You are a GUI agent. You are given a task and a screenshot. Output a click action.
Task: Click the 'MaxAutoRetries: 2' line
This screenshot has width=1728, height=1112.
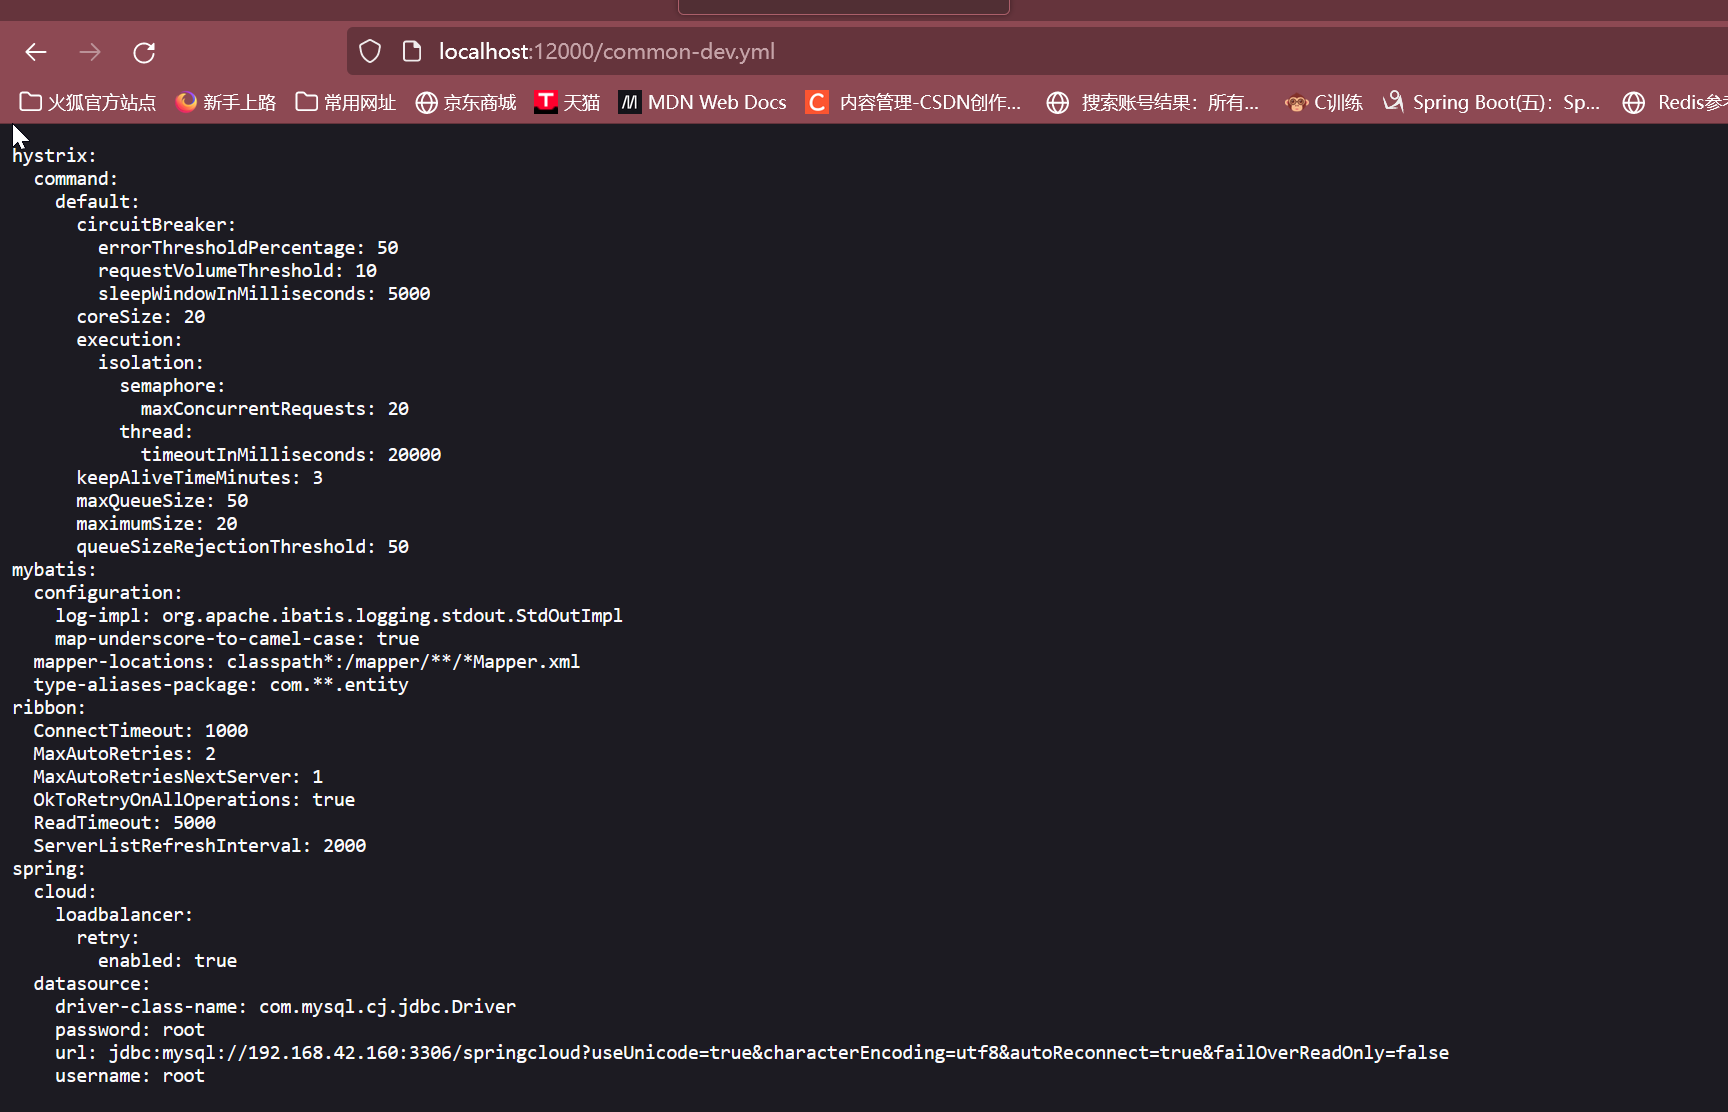pyautogui.click(x=125, y=754)
